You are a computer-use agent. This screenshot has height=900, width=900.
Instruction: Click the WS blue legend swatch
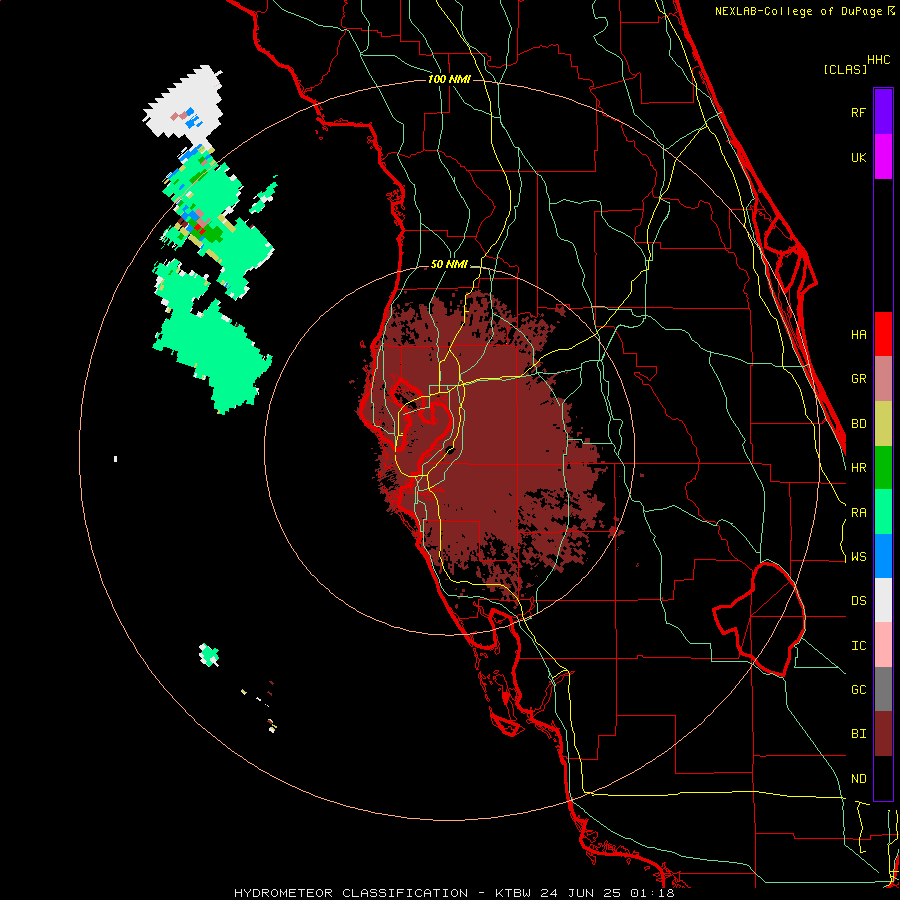(x=883, y=556)
